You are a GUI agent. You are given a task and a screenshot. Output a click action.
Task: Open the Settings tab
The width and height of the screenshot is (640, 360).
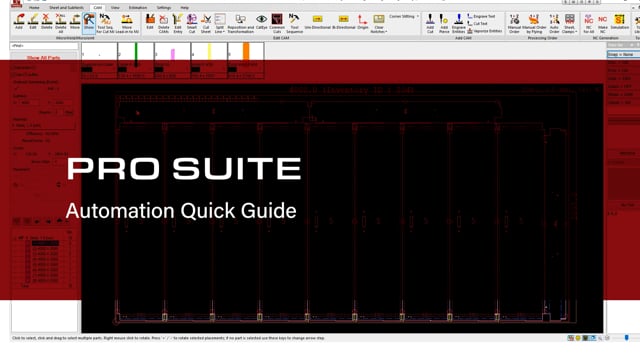[164, 8]
